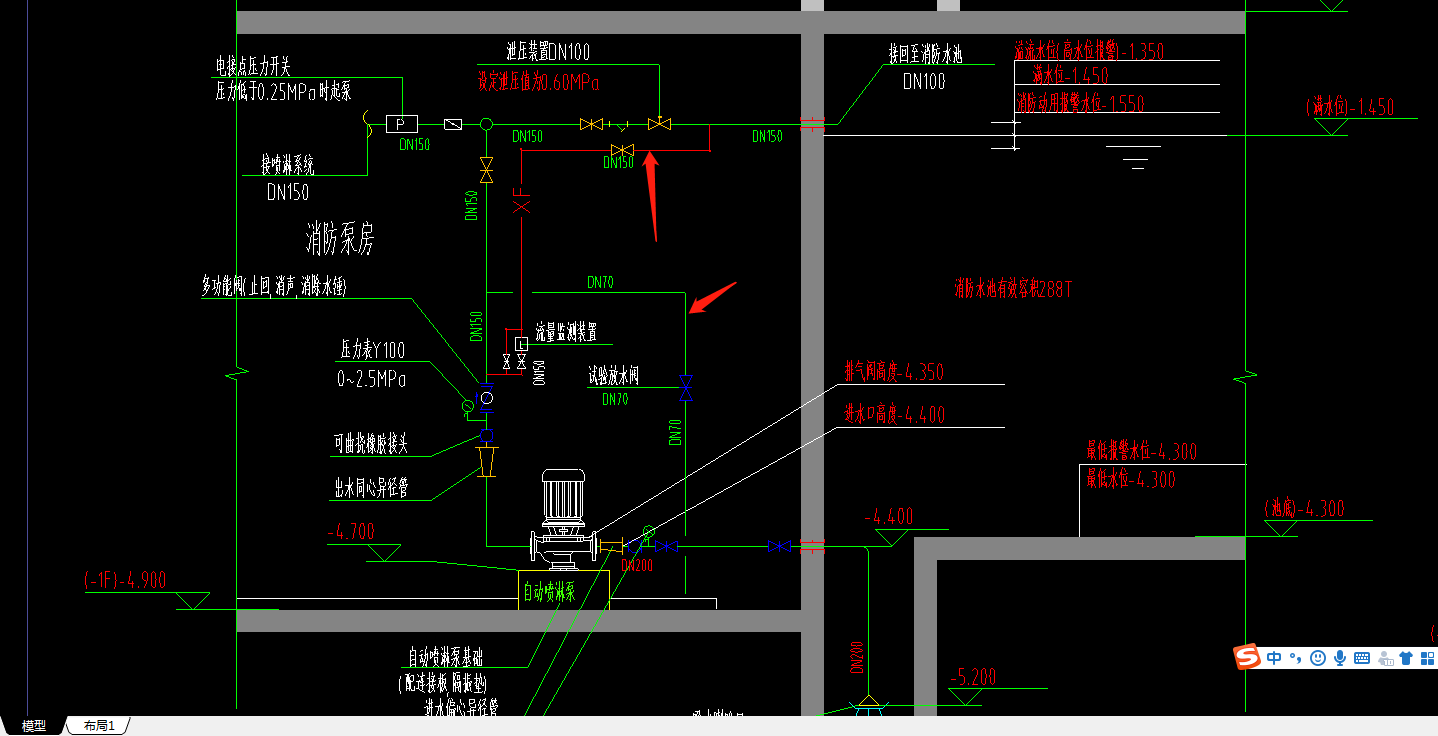Select the flow monitoring L box symbol
Screen dimensions: 1438x736
click(x=520, y=344)
